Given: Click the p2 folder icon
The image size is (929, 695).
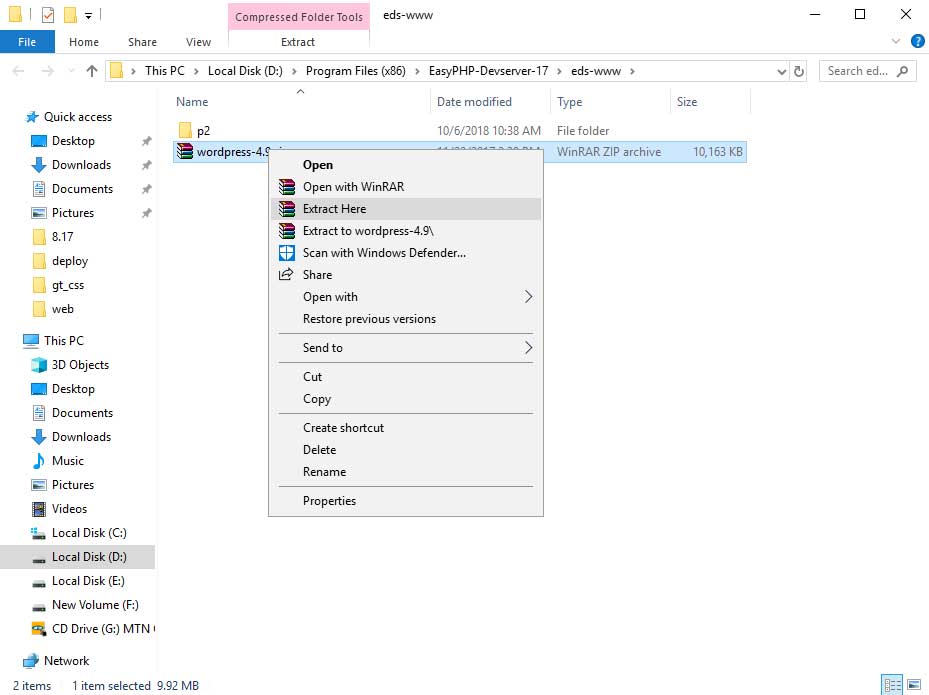Looking at the screenshot, I should [x=185, y=130].
